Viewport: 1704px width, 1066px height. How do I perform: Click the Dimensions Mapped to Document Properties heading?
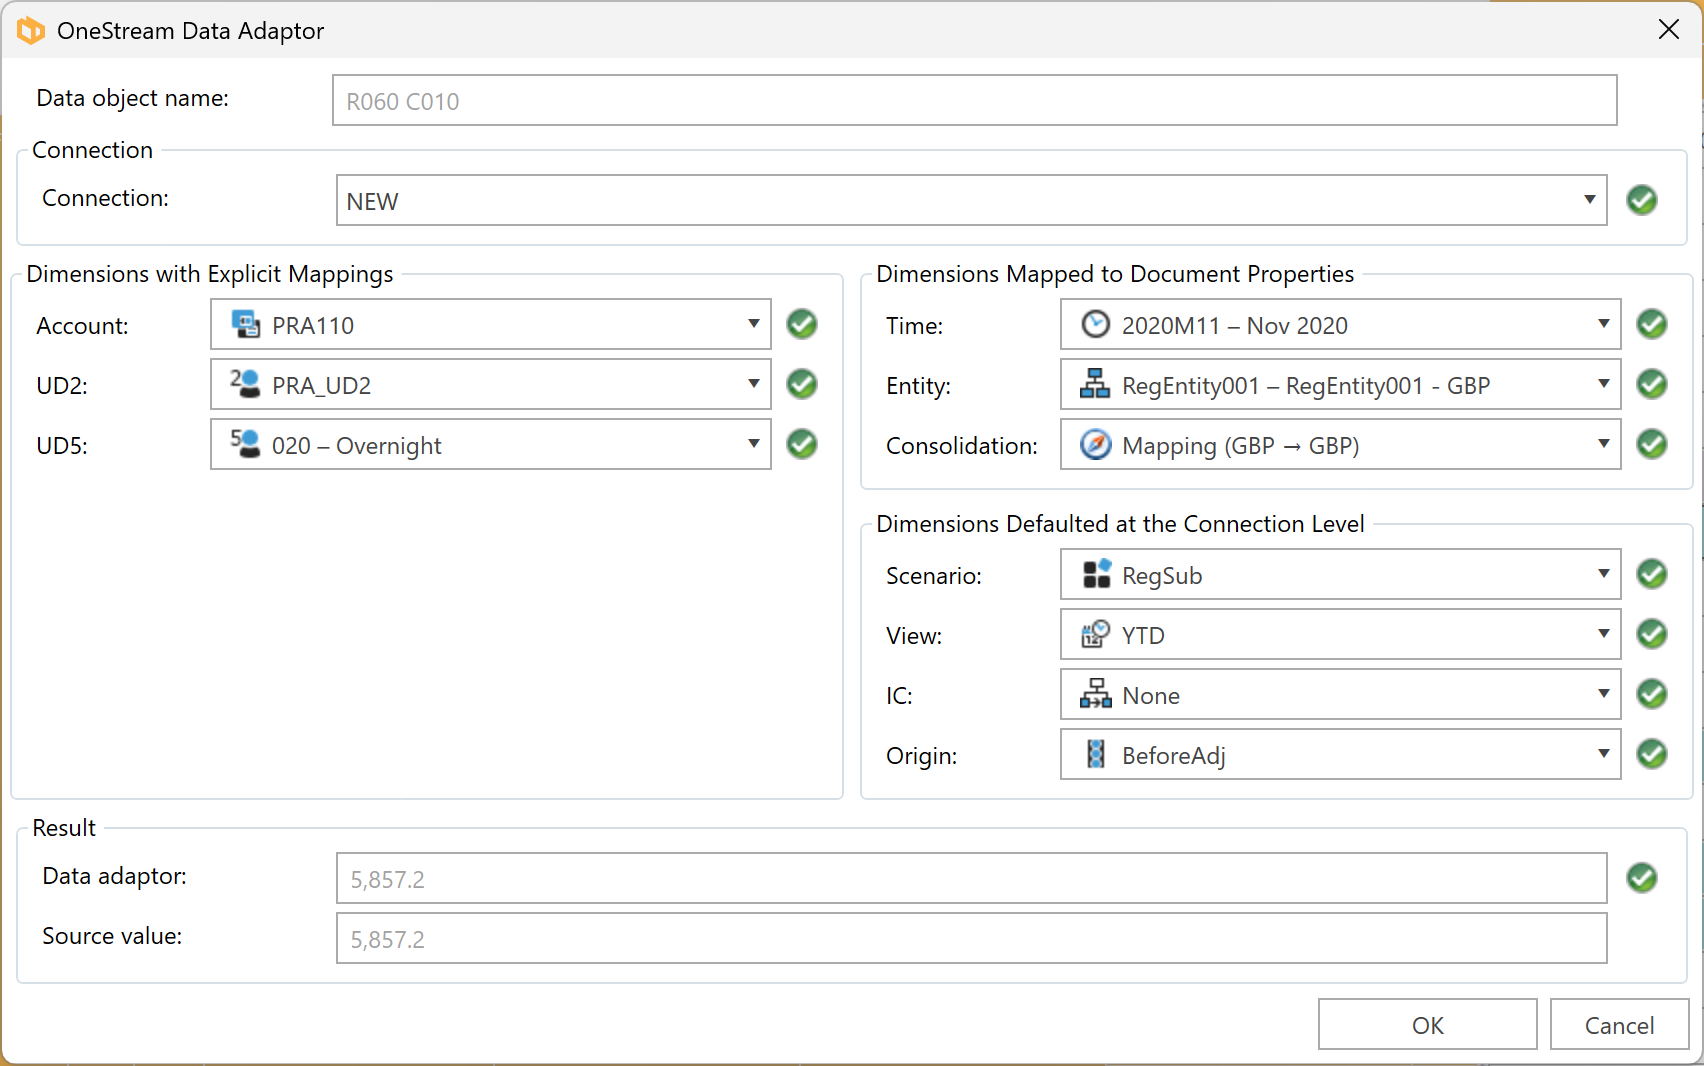1115,274
